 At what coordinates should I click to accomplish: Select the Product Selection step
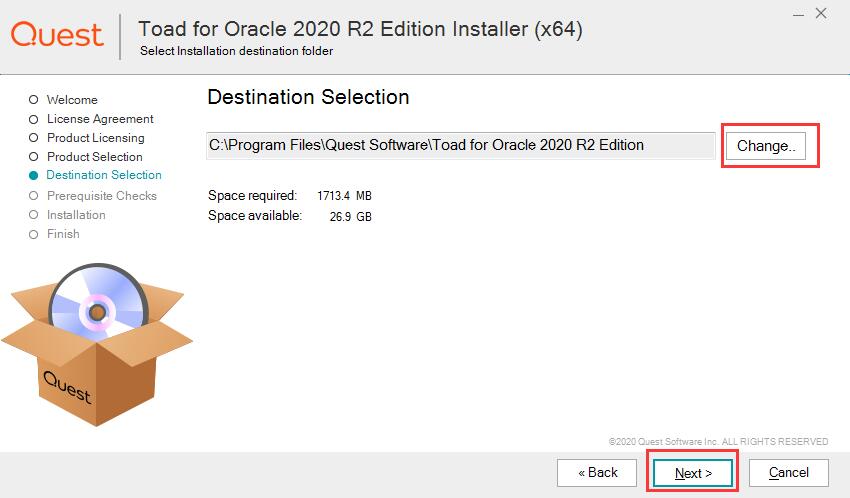pos(94,157)
